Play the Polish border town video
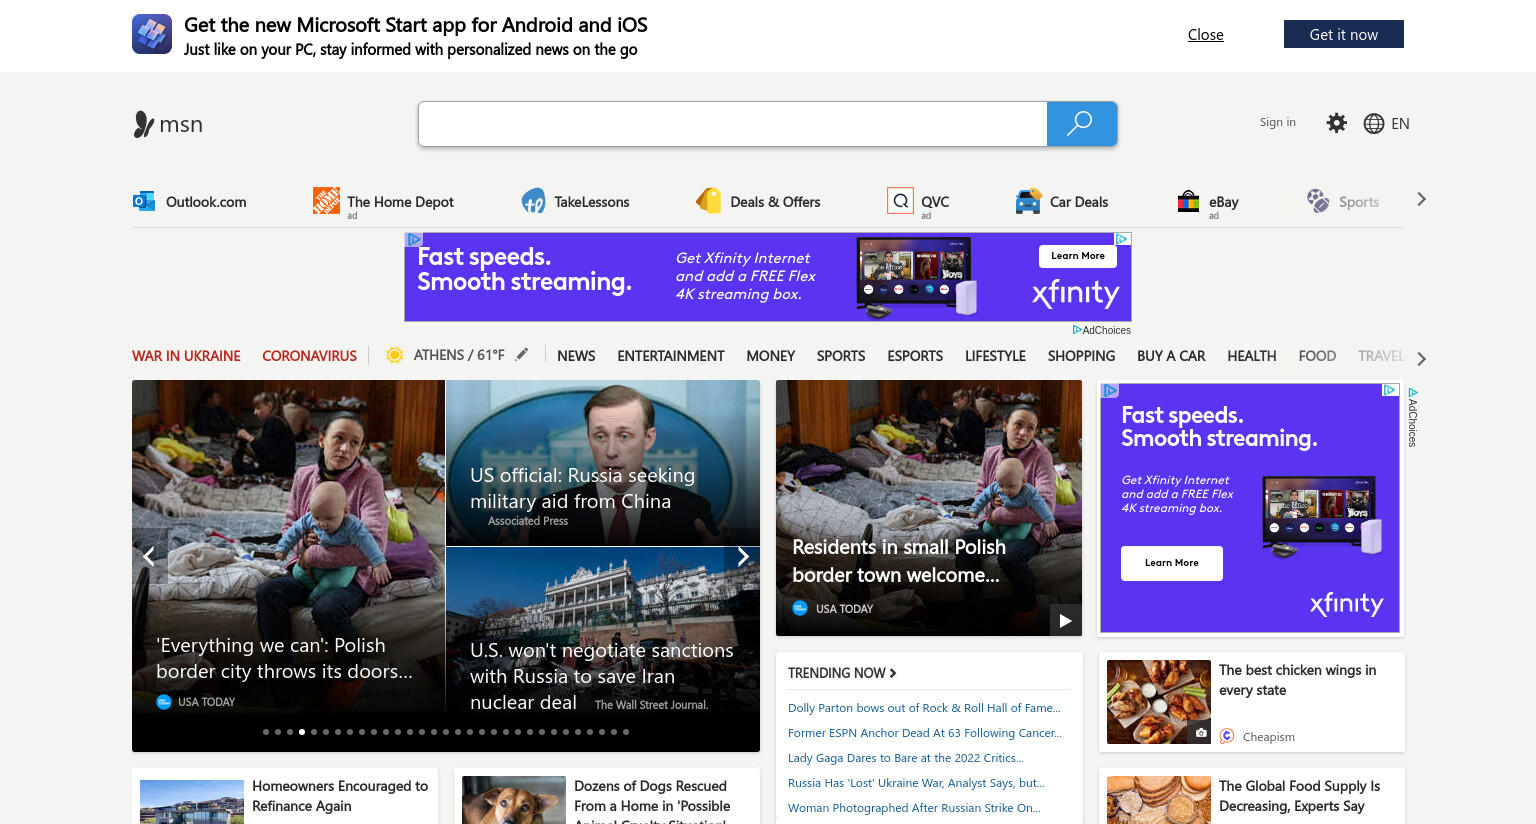Viewport: 1536px width, 824px height. coord(1065,620)
